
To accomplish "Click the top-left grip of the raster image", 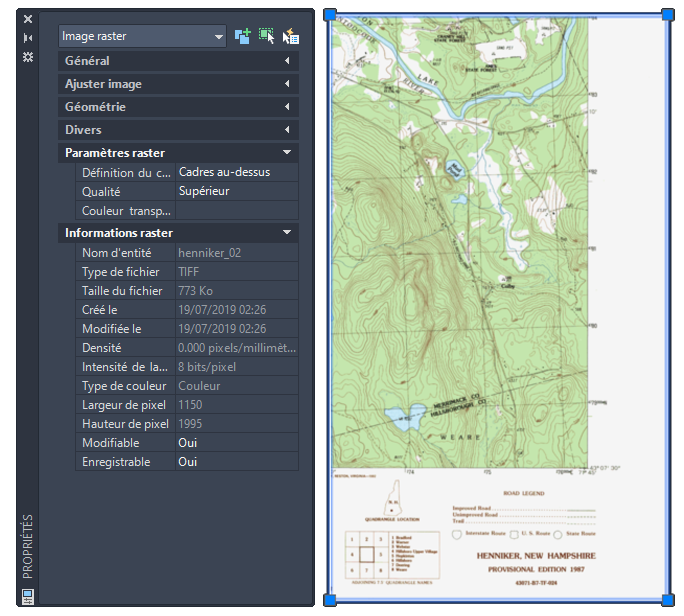I will 330,14.
